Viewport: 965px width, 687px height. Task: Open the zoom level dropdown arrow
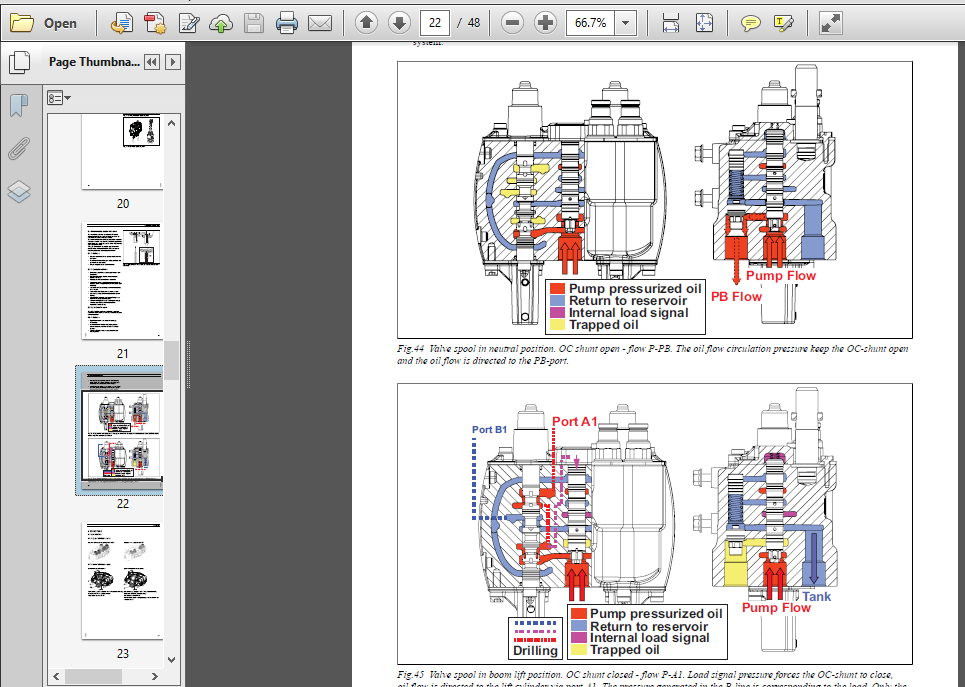click(x=625, y=23)
